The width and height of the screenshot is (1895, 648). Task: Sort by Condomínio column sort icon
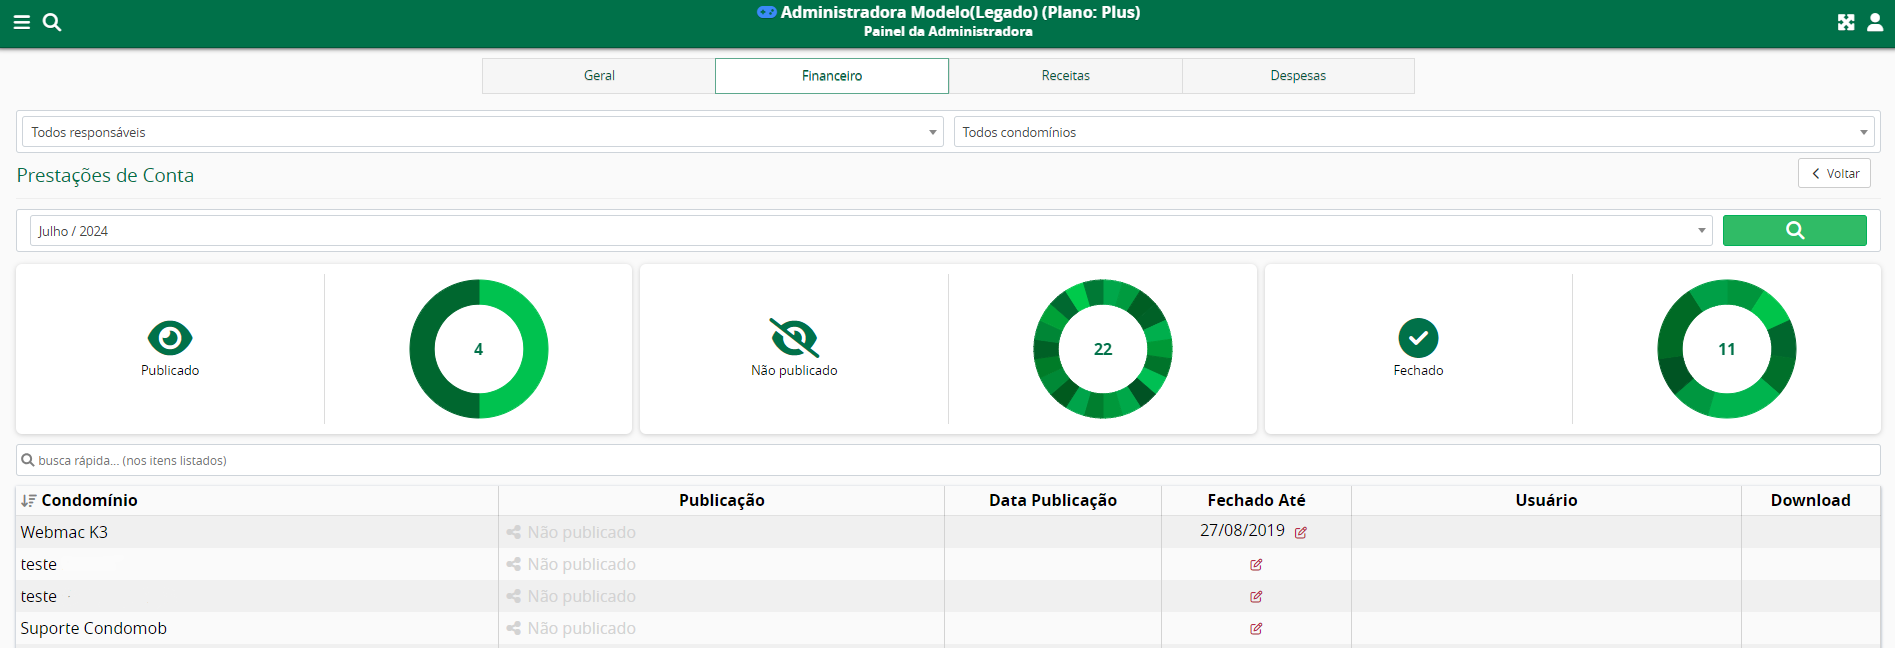tap(29, 501)
